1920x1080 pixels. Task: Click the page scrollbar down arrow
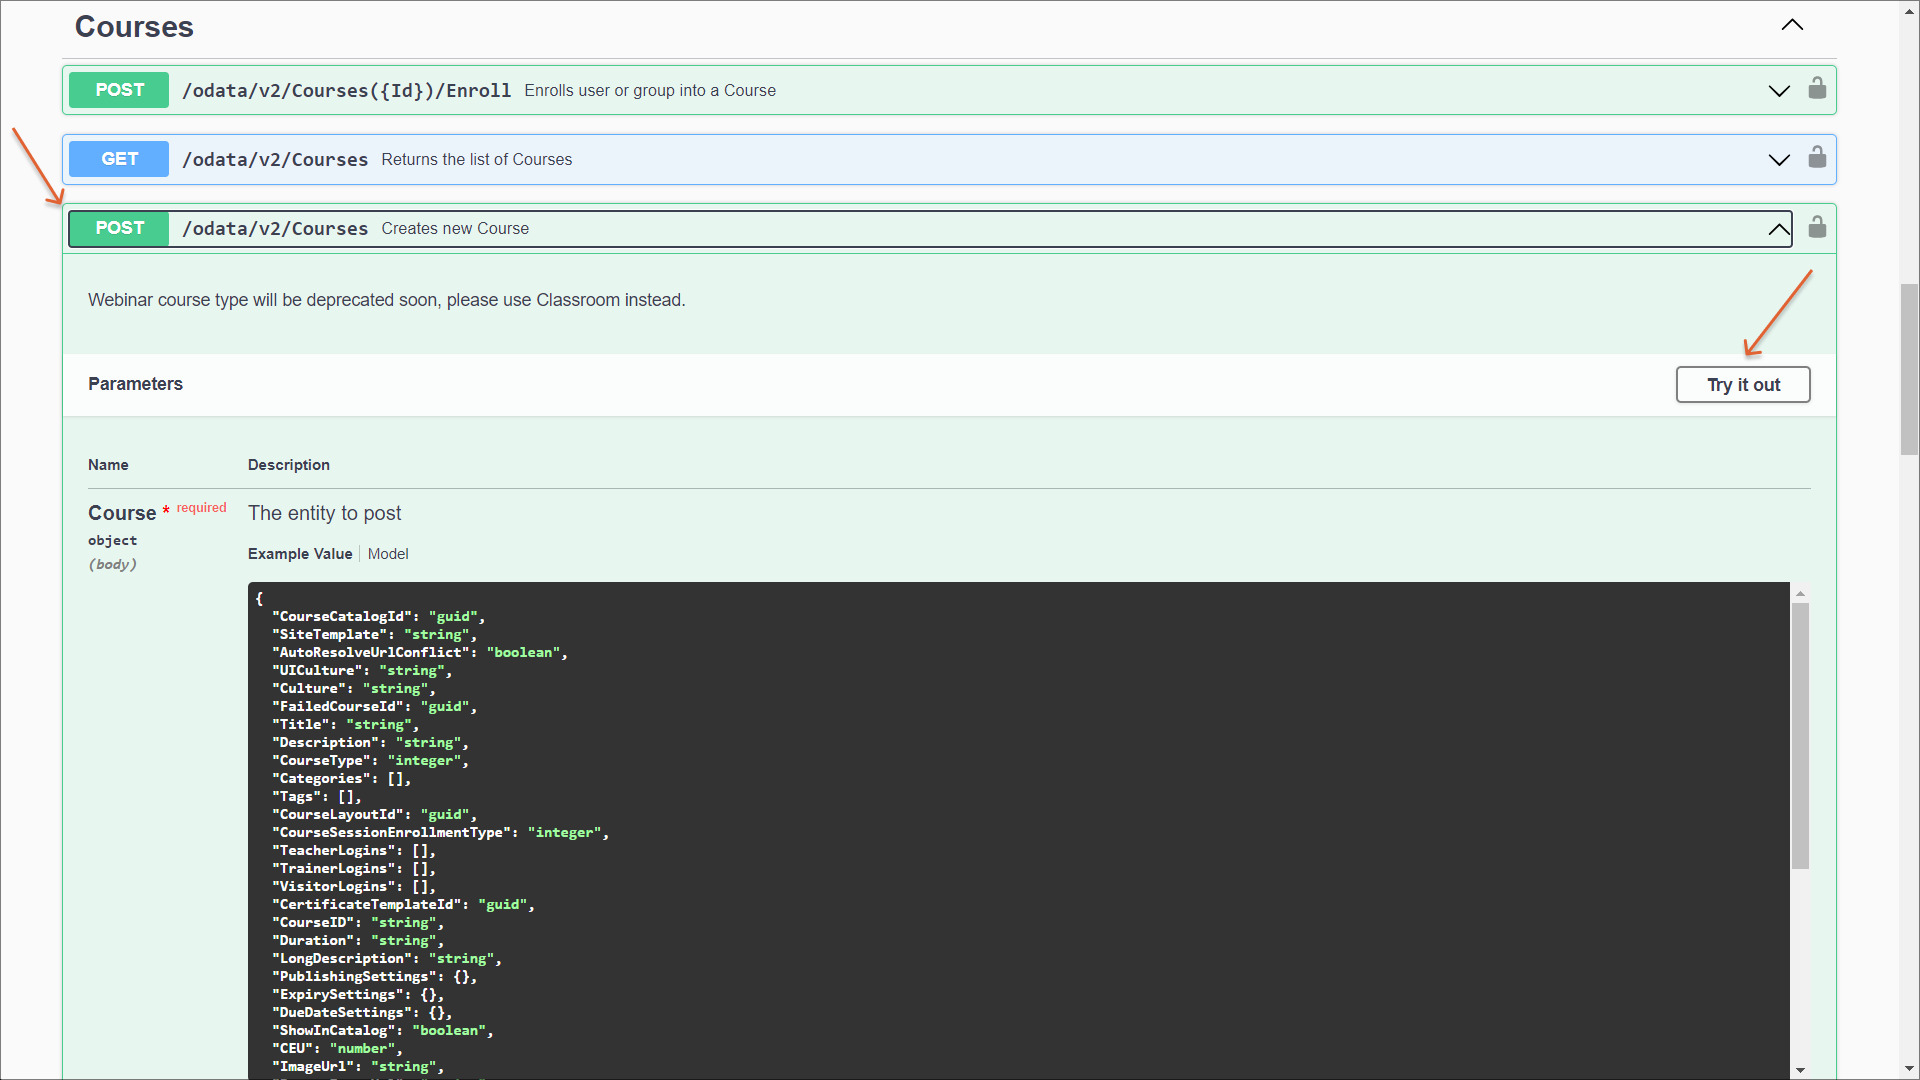(x=1909, y=1069)
